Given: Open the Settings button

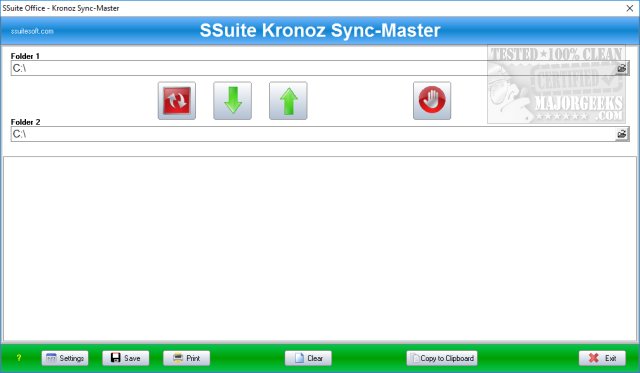Looking at the screenshot, I should pyautogui.click(x=65, y=358).
